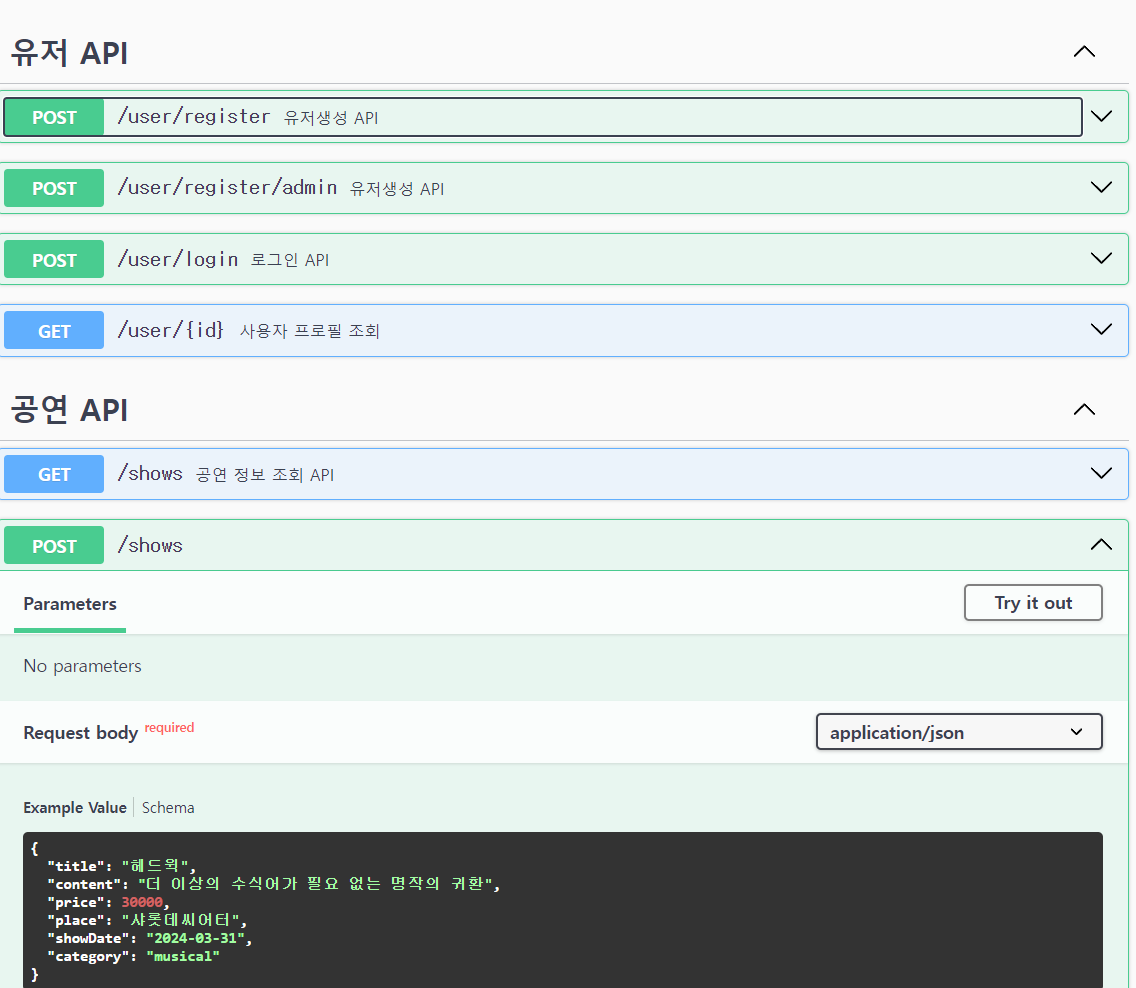Click POST badge of /shows

[x=54, y=545]
